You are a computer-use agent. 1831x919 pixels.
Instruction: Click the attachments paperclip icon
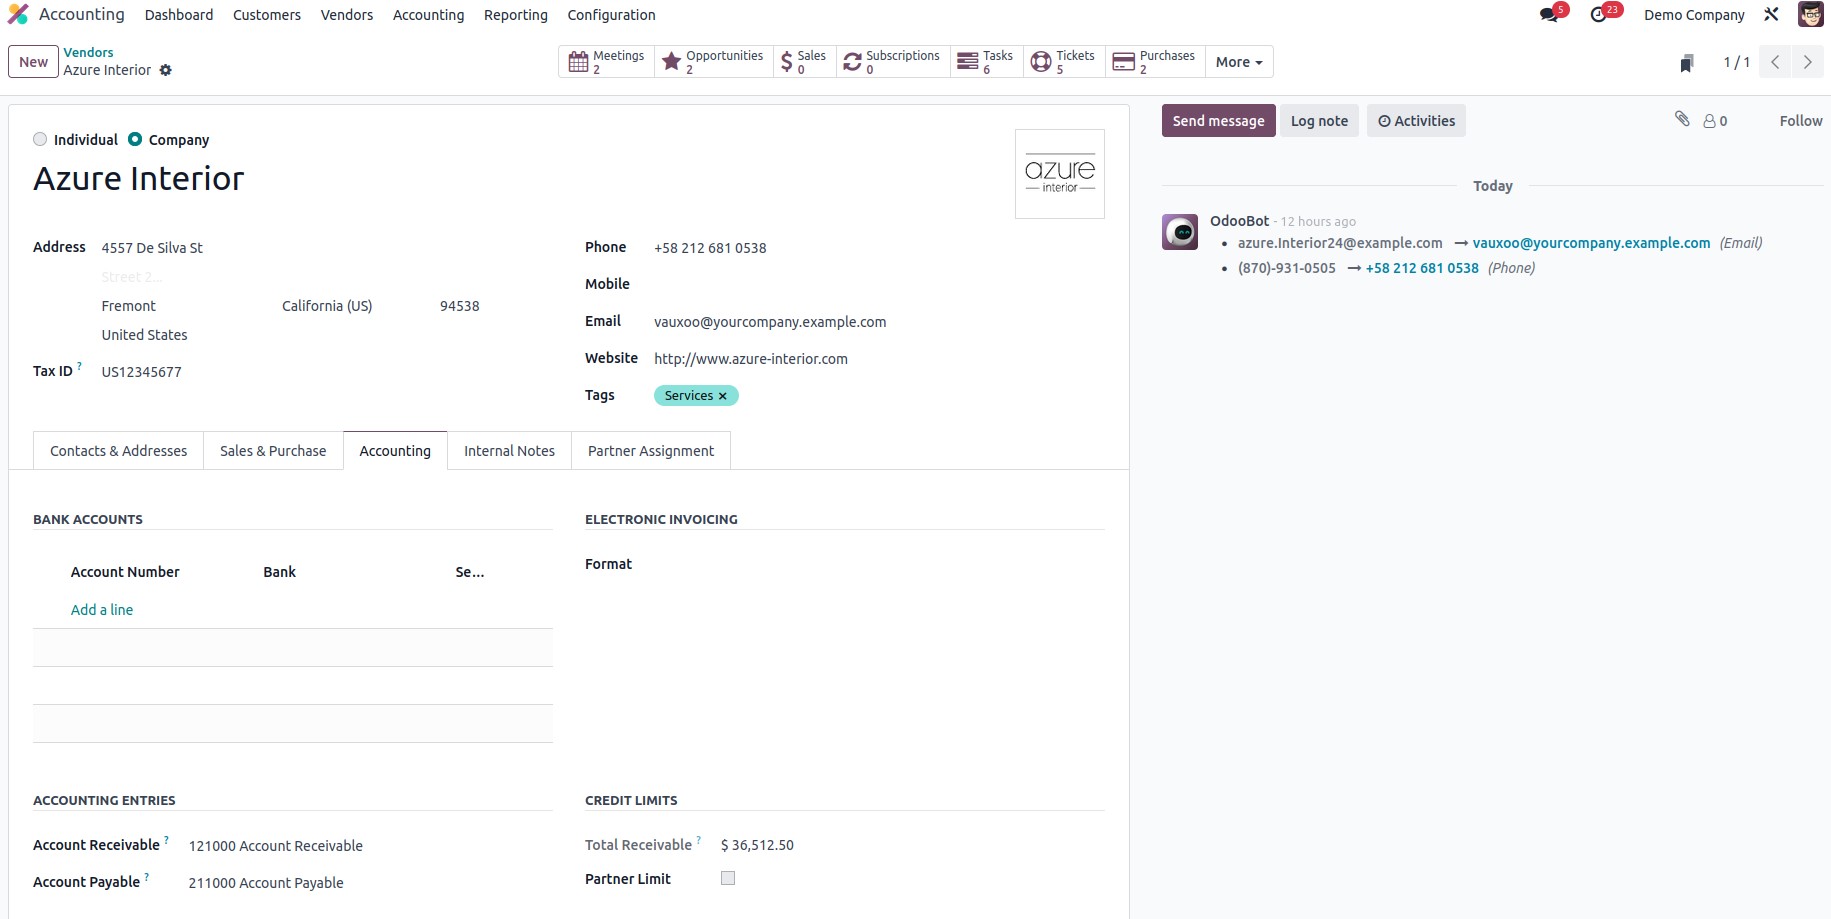click(1682, 119)
